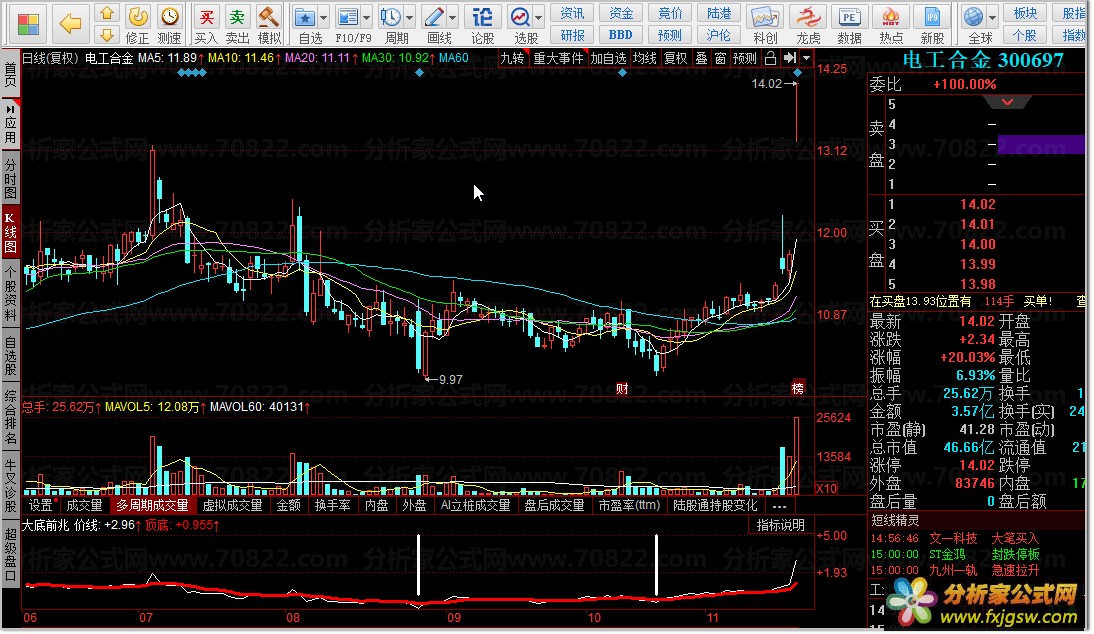The height and width of the screenshot is (634, 1094).
Task: Open 设置 settings in indicator tab bar
Action: tap(40, 505)
